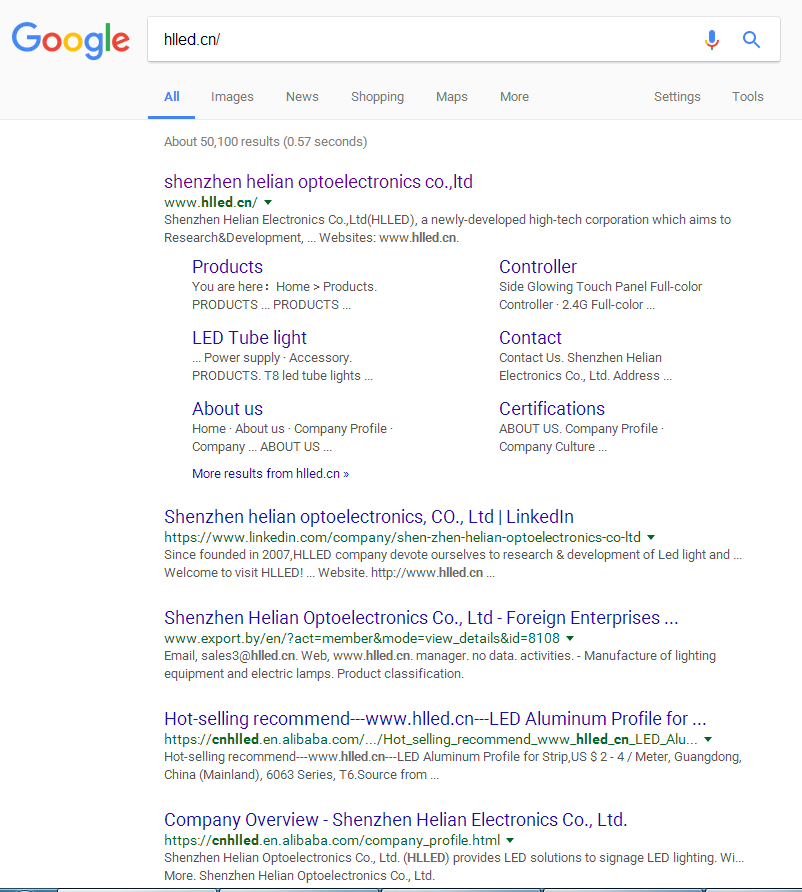
Task: Click snippet text 'Email, sales3@hlled.cn'
Action: (229, 656)
